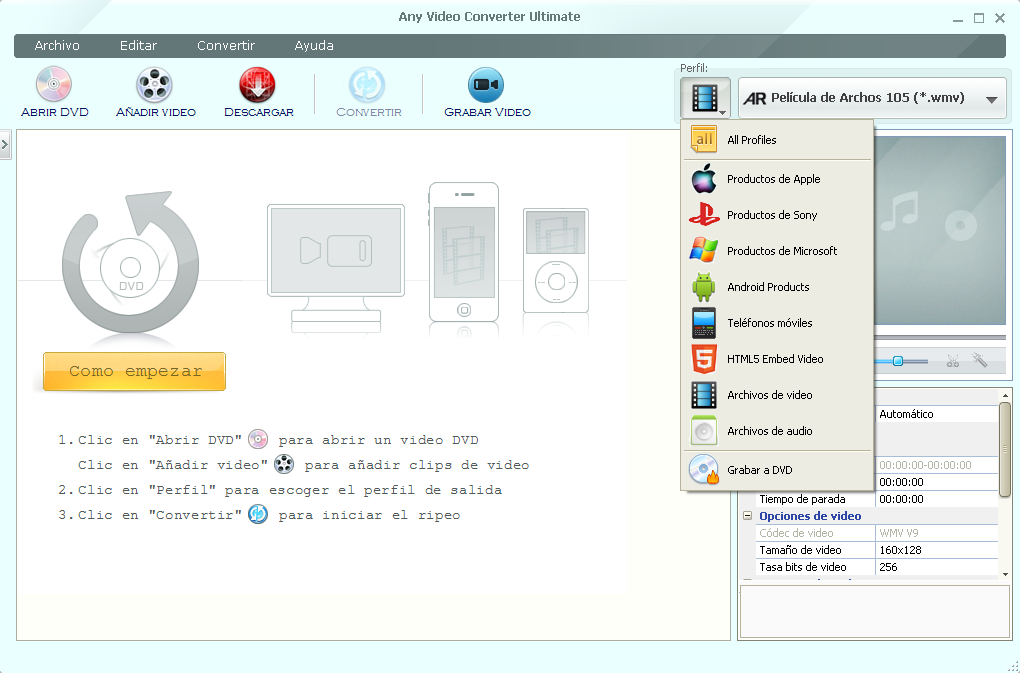Image resolution: width=1020 pixels, height=673 pixels.
Task: Adjust the audio volume slider
Action: pos(898,360)
